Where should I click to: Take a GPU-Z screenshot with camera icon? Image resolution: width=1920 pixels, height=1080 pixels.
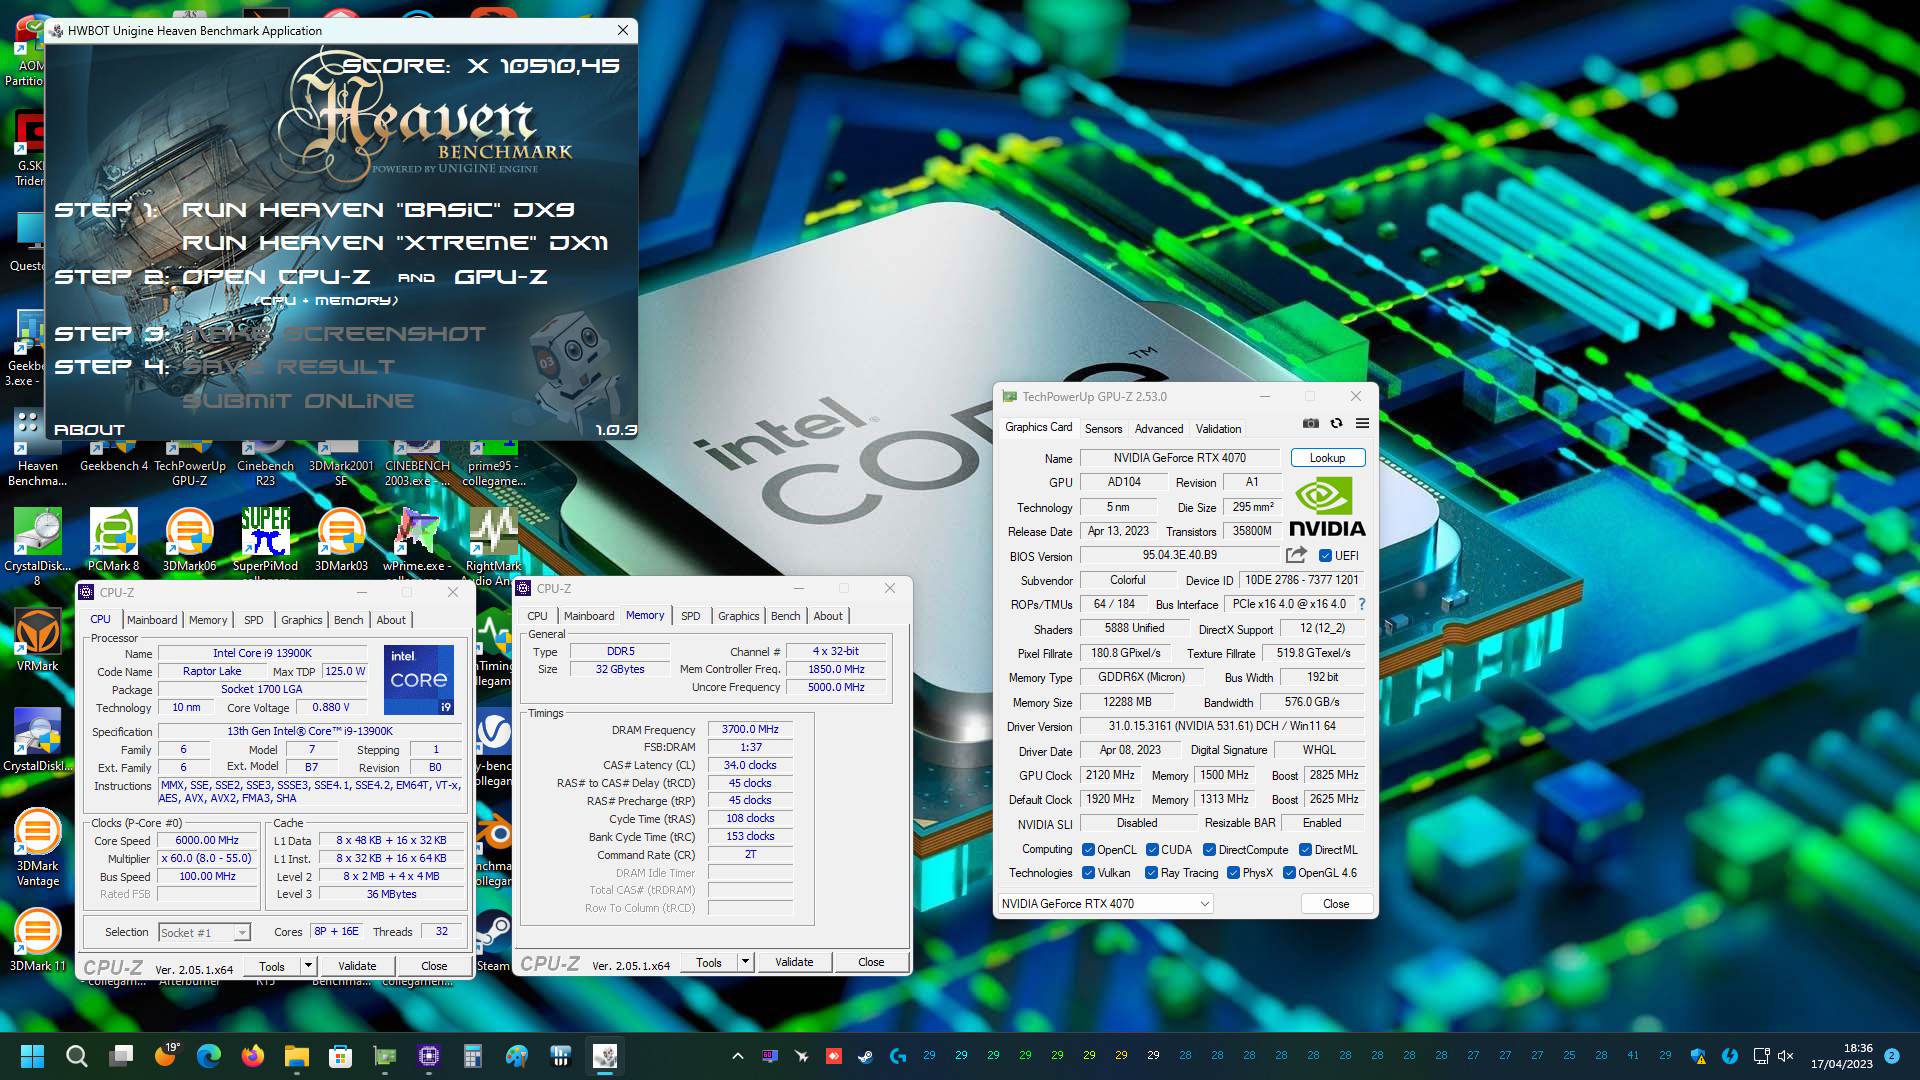coord(1310,424)
